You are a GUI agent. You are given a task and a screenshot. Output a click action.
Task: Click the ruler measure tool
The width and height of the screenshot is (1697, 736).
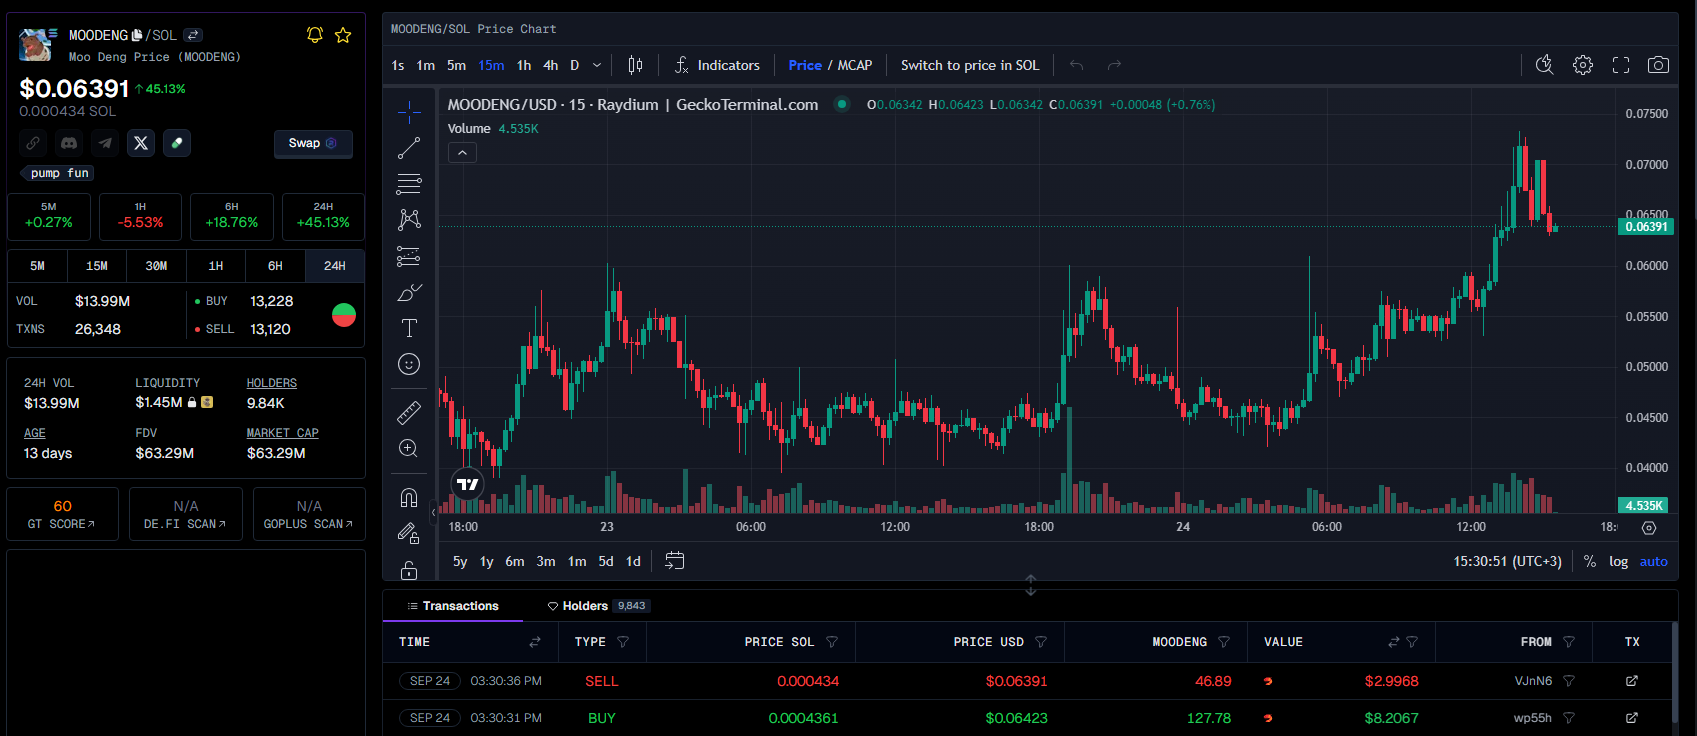point(409,412)
